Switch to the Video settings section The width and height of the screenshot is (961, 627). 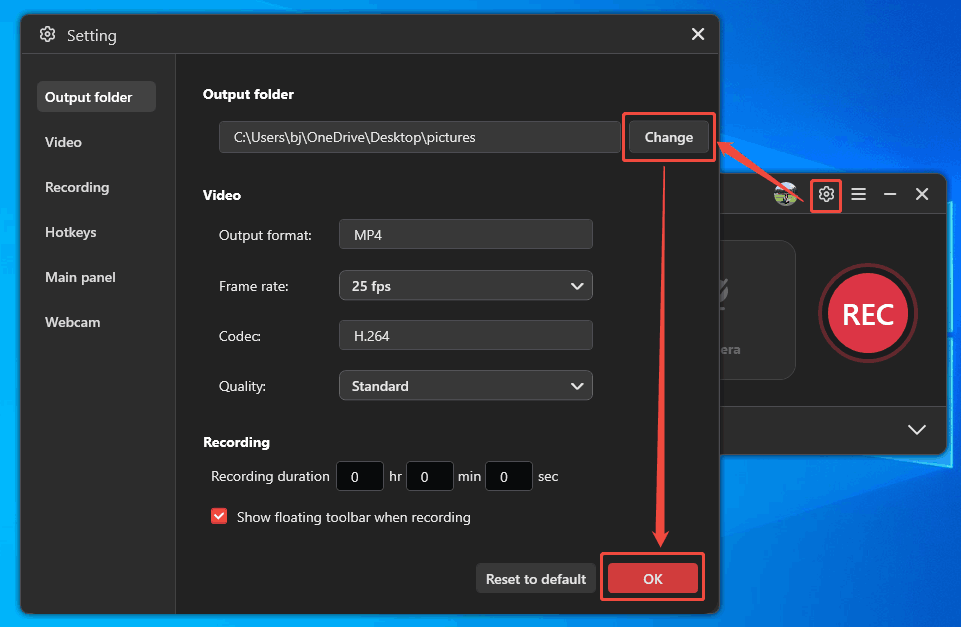click(x=63, y=142)
